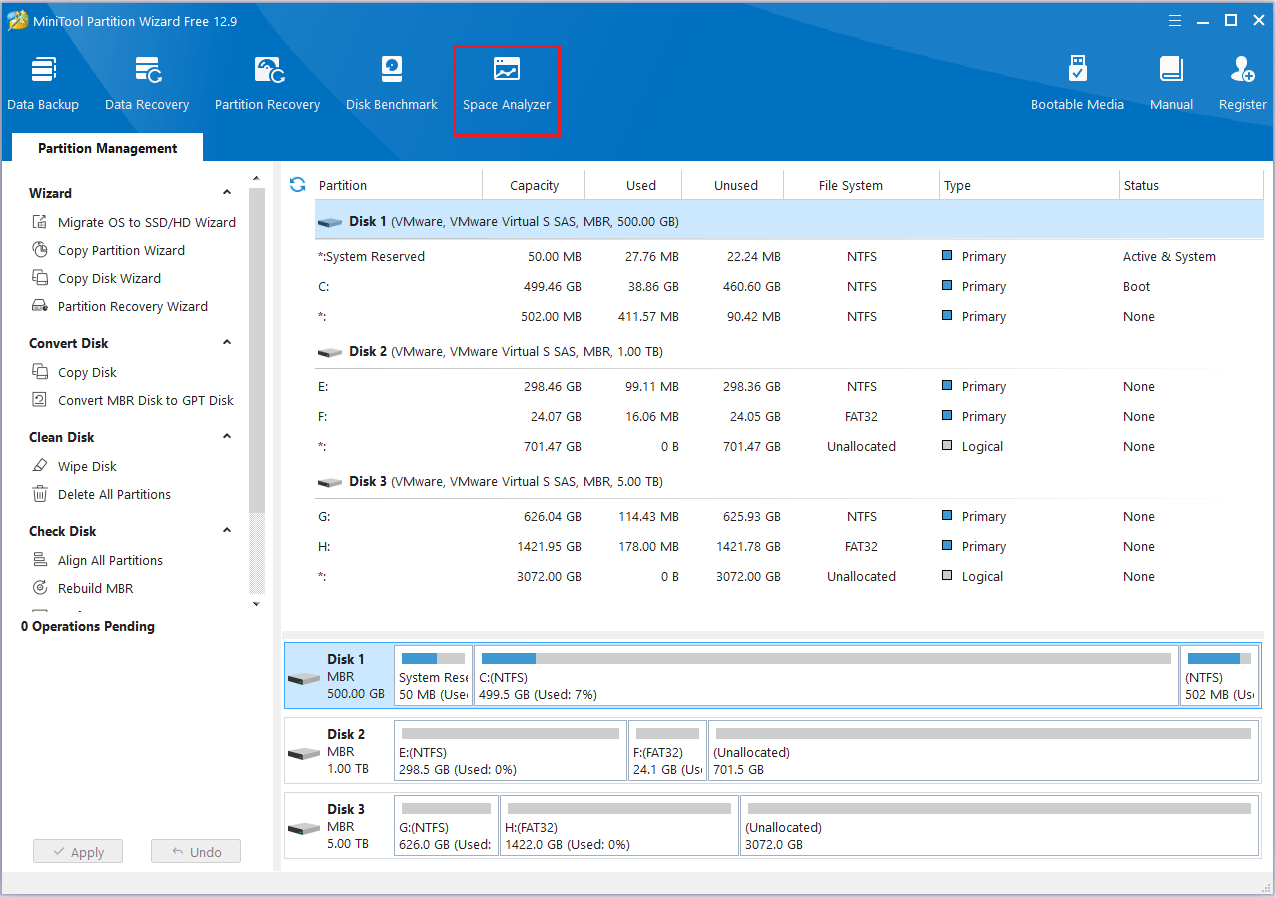Open Migrate OS to SSD/HD Wizard

(144, 222)
